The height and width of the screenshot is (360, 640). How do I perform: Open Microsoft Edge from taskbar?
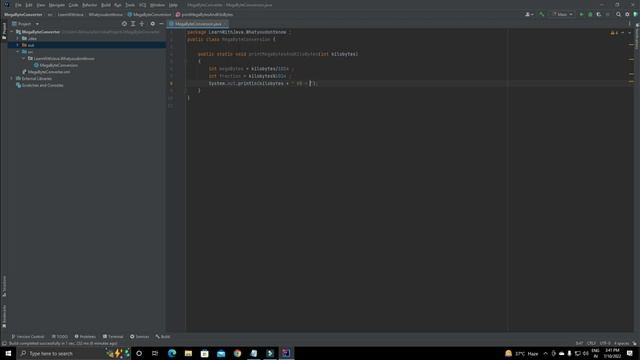pyautogui.click(x=172, y=353)
